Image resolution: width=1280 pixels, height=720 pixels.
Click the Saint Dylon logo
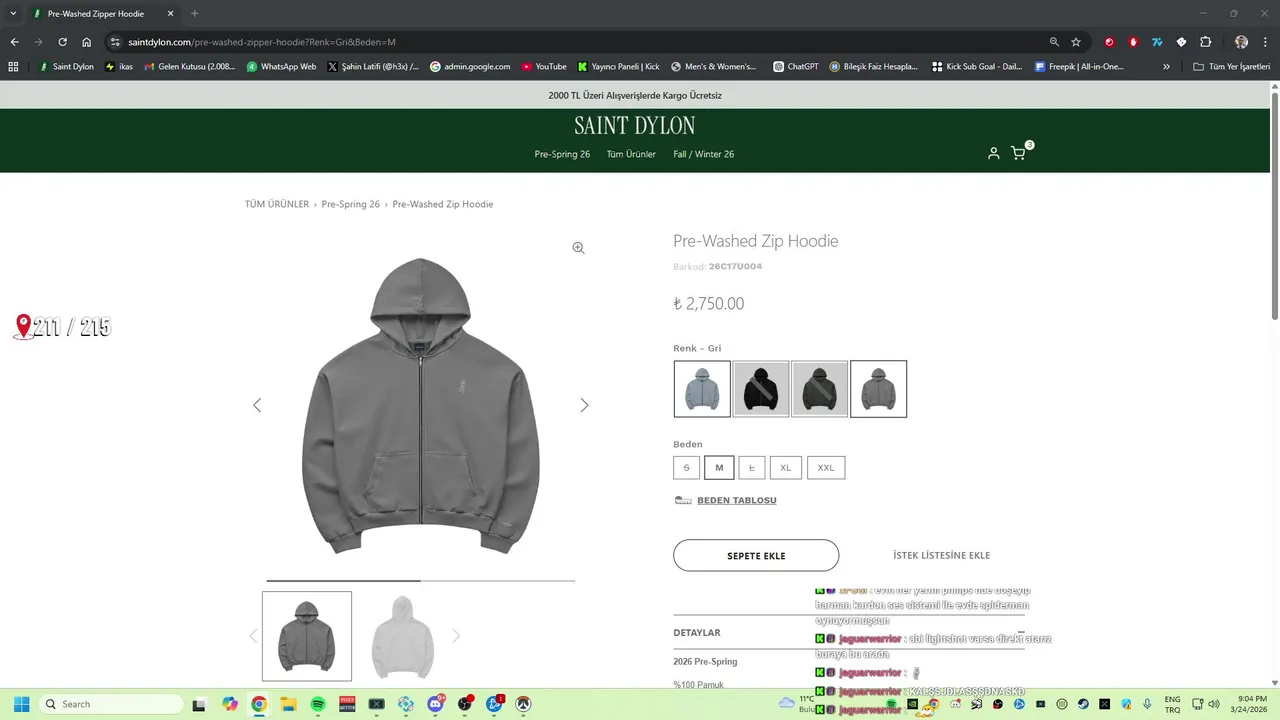[635, 126]
